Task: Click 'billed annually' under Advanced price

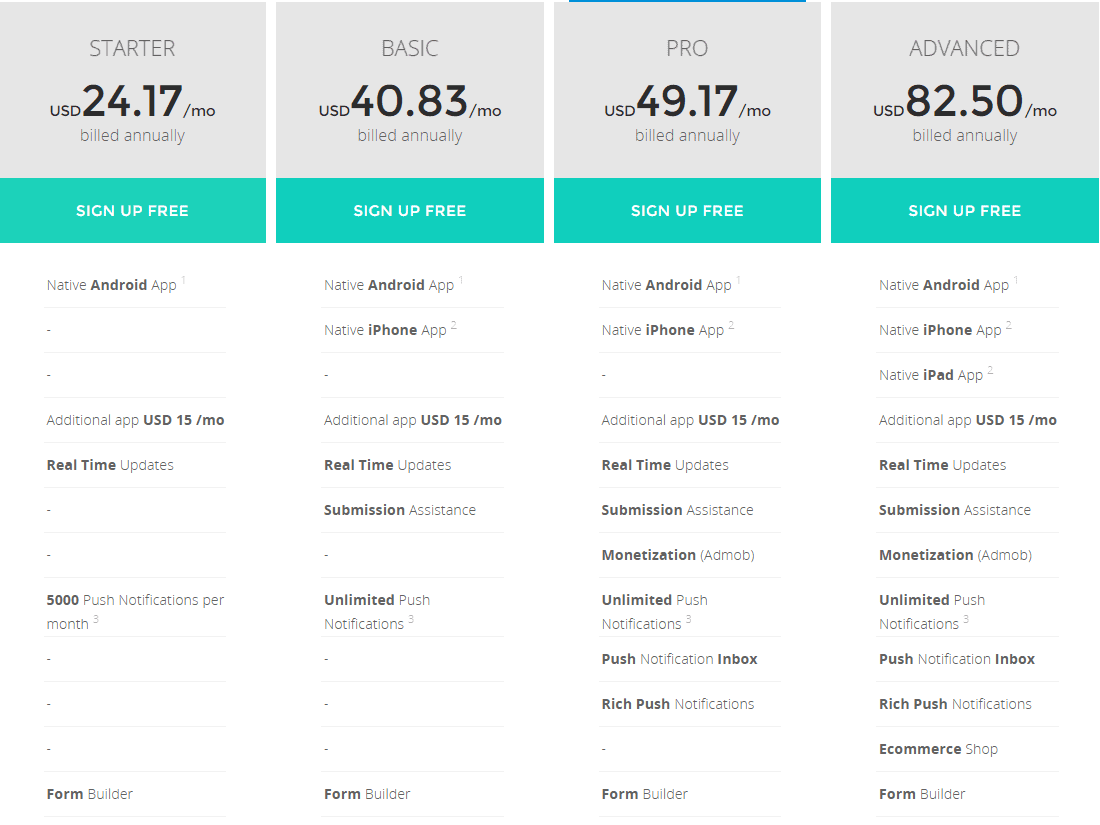Action: 965,135
